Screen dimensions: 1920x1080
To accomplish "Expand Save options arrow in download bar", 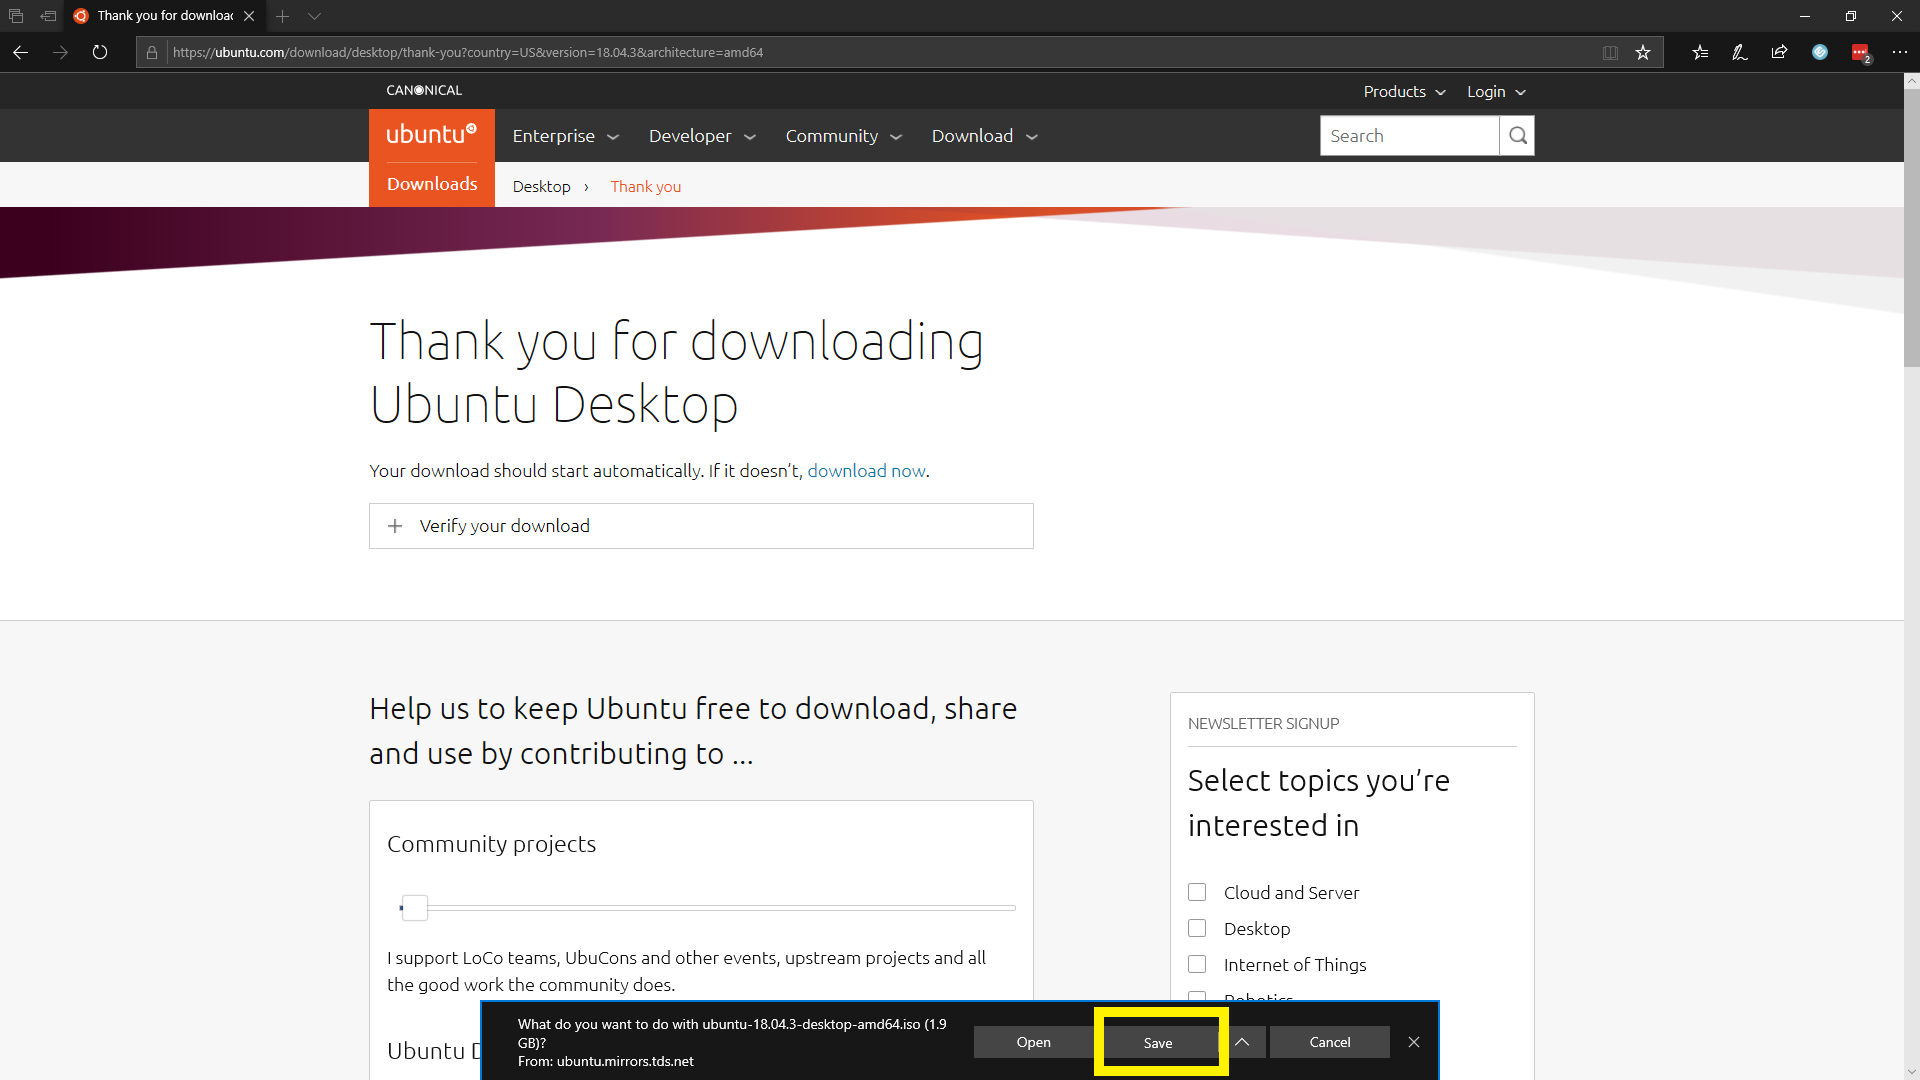I will click(1242, 1042).
